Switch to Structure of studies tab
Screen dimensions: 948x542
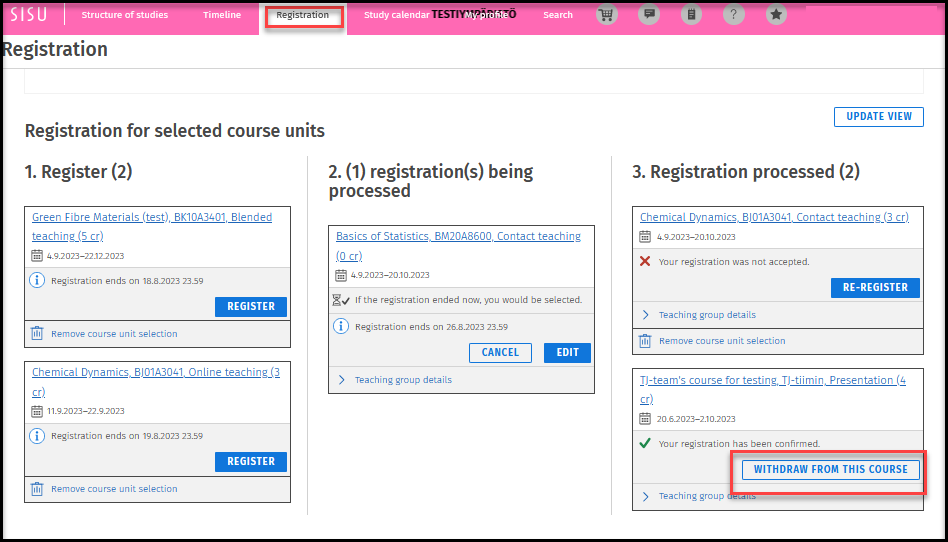click(x=125, y=15)
